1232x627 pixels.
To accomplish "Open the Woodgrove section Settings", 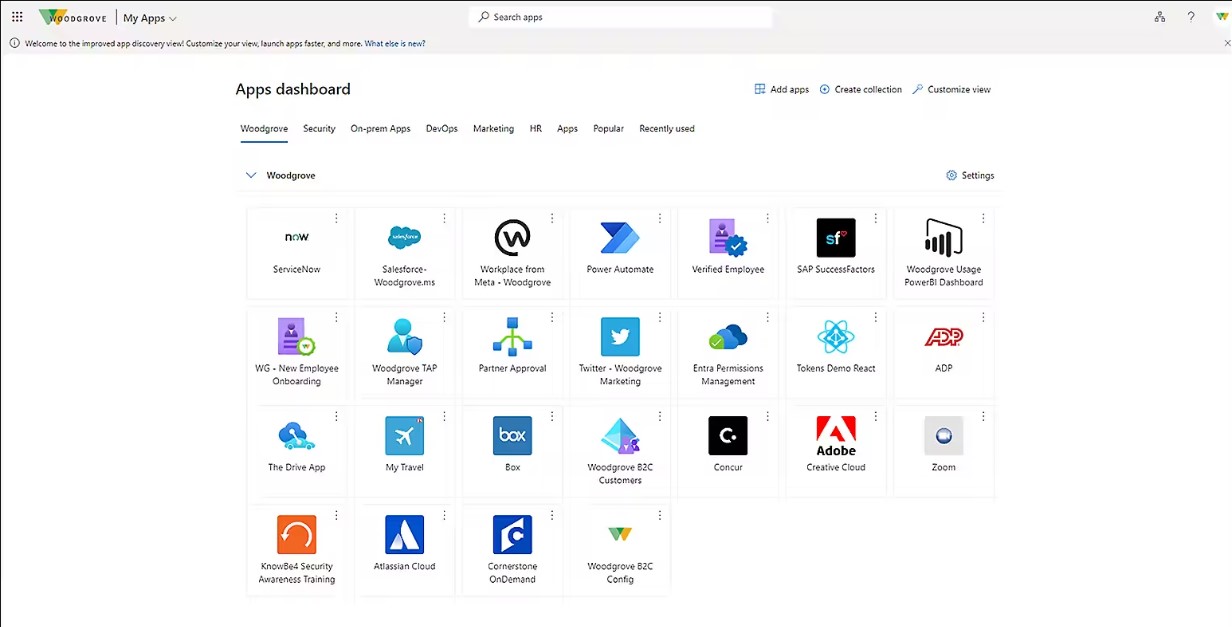I will coord(969,174).
